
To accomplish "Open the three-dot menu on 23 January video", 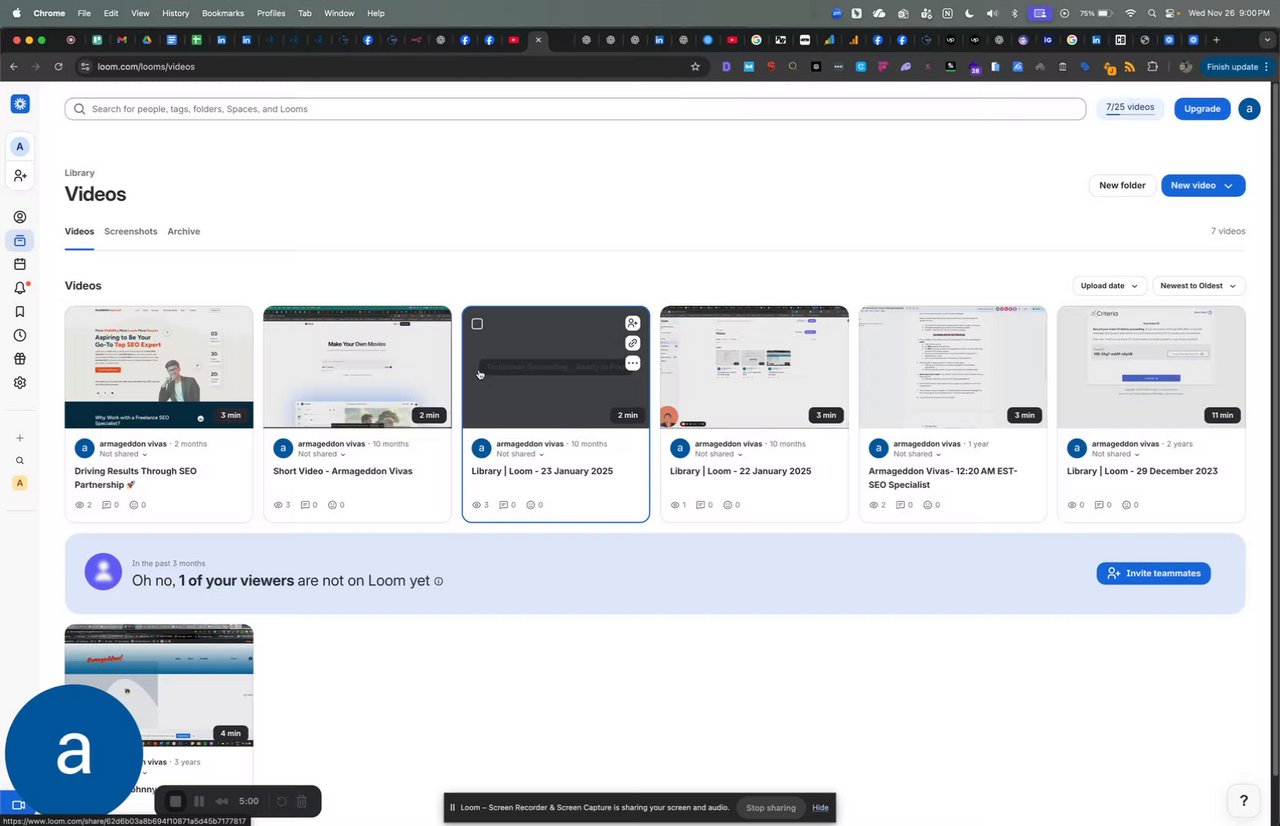I will pos(633,363).
